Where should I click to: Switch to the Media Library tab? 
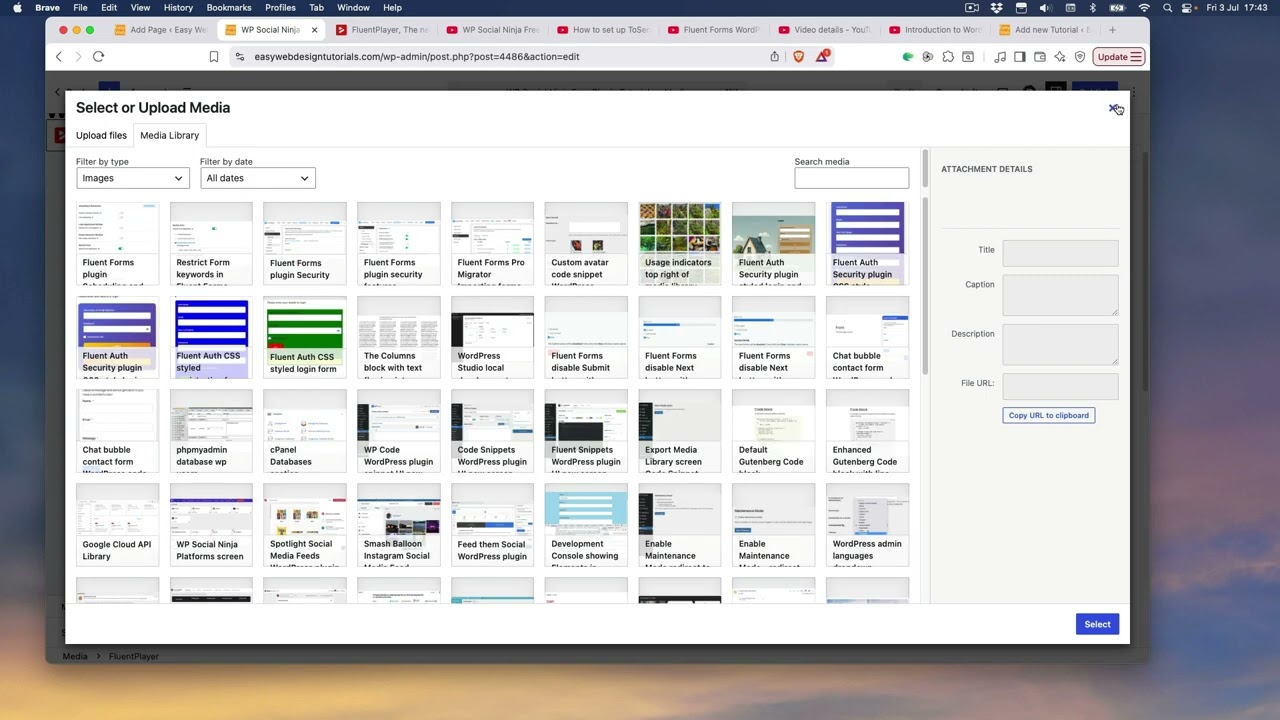pos(169,135)
